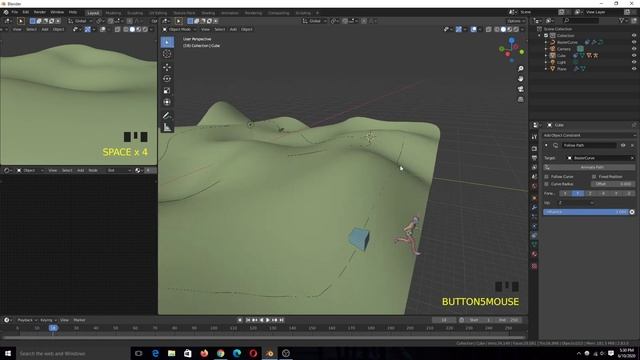This screenshot has height=360, width=640.
Task: Click the Offset value field
Action: pyautogui.click(x=613, y=184)
